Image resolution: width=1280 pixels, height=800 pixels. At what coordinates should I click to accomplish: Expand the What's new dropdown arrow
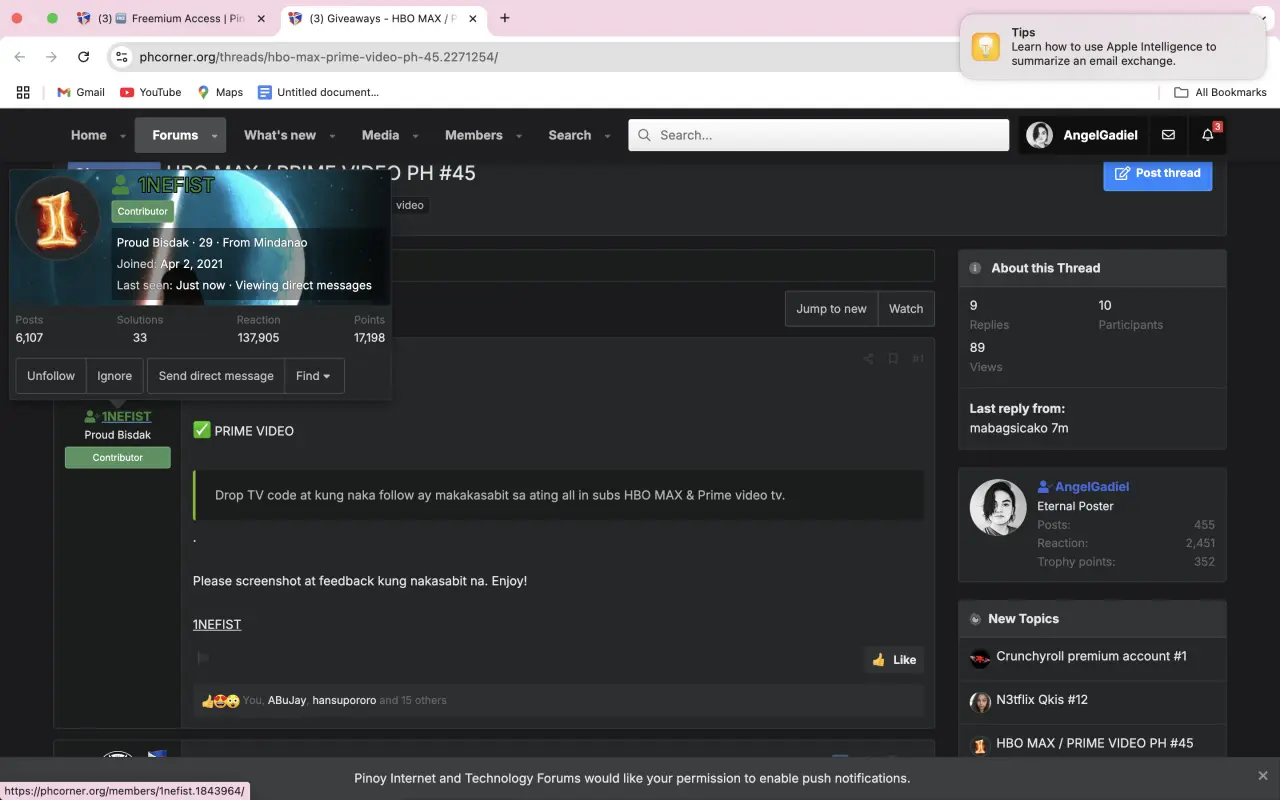(332, 136)
